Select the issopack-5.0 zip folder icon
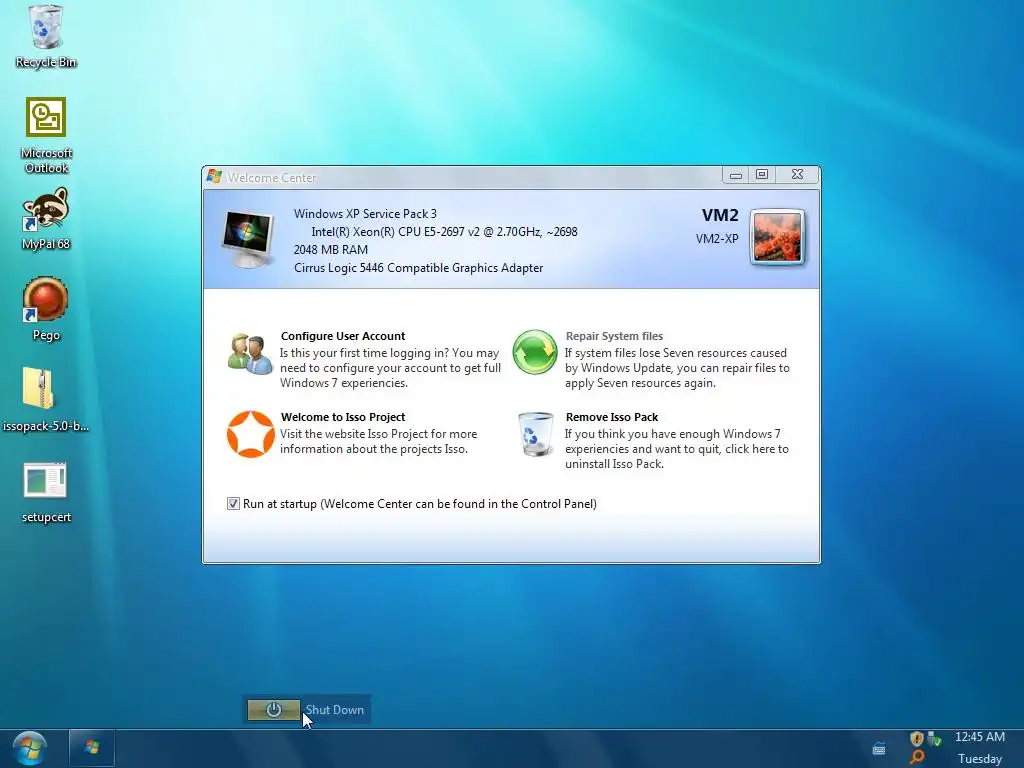 (x=39, y=389)
